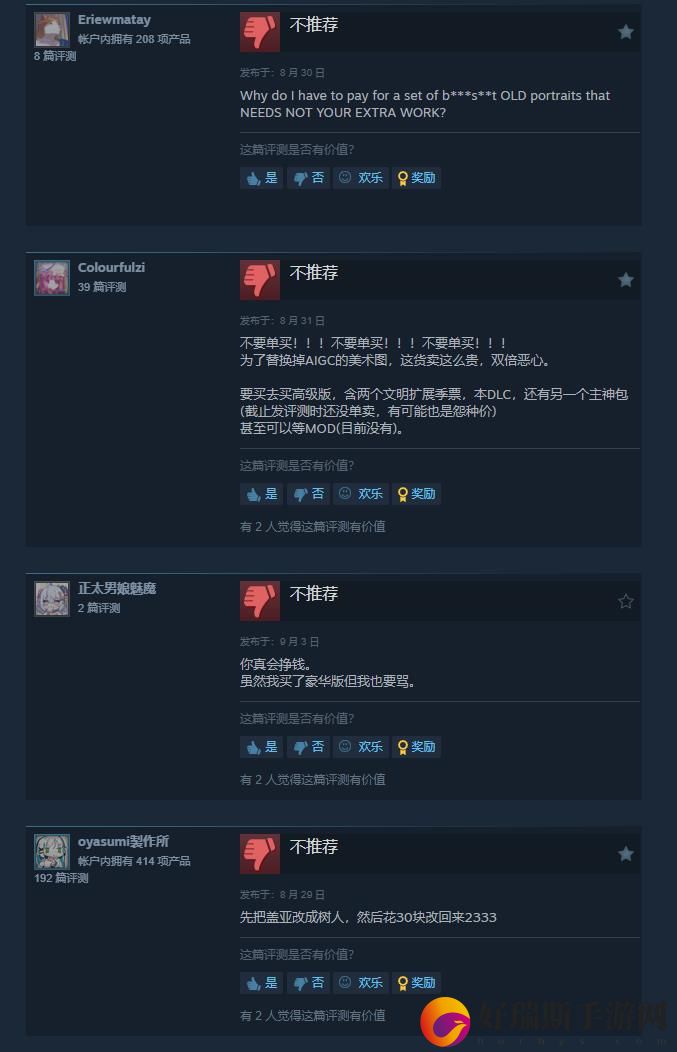Open 正太男娘魅魔's avatar thumbnail
Viewport: 677px width, 1052px height.
[x=52, y=598]
